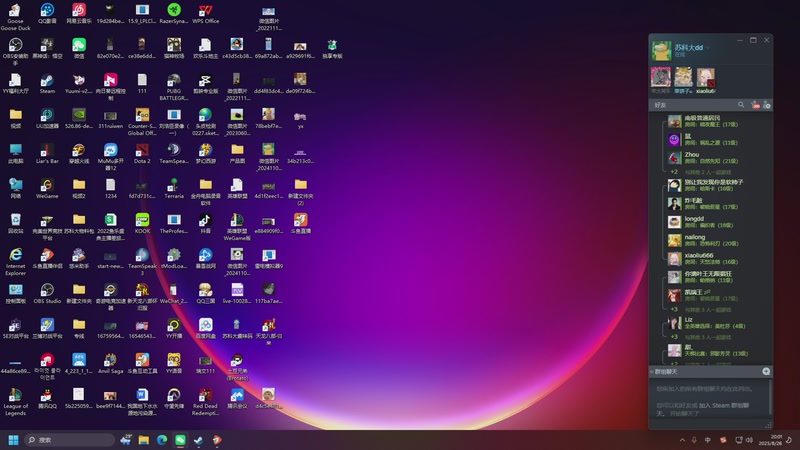Select the Counter-Strike Global Offensive icon
The width and height of the screenshot is (800, 450).
point(142,121)
